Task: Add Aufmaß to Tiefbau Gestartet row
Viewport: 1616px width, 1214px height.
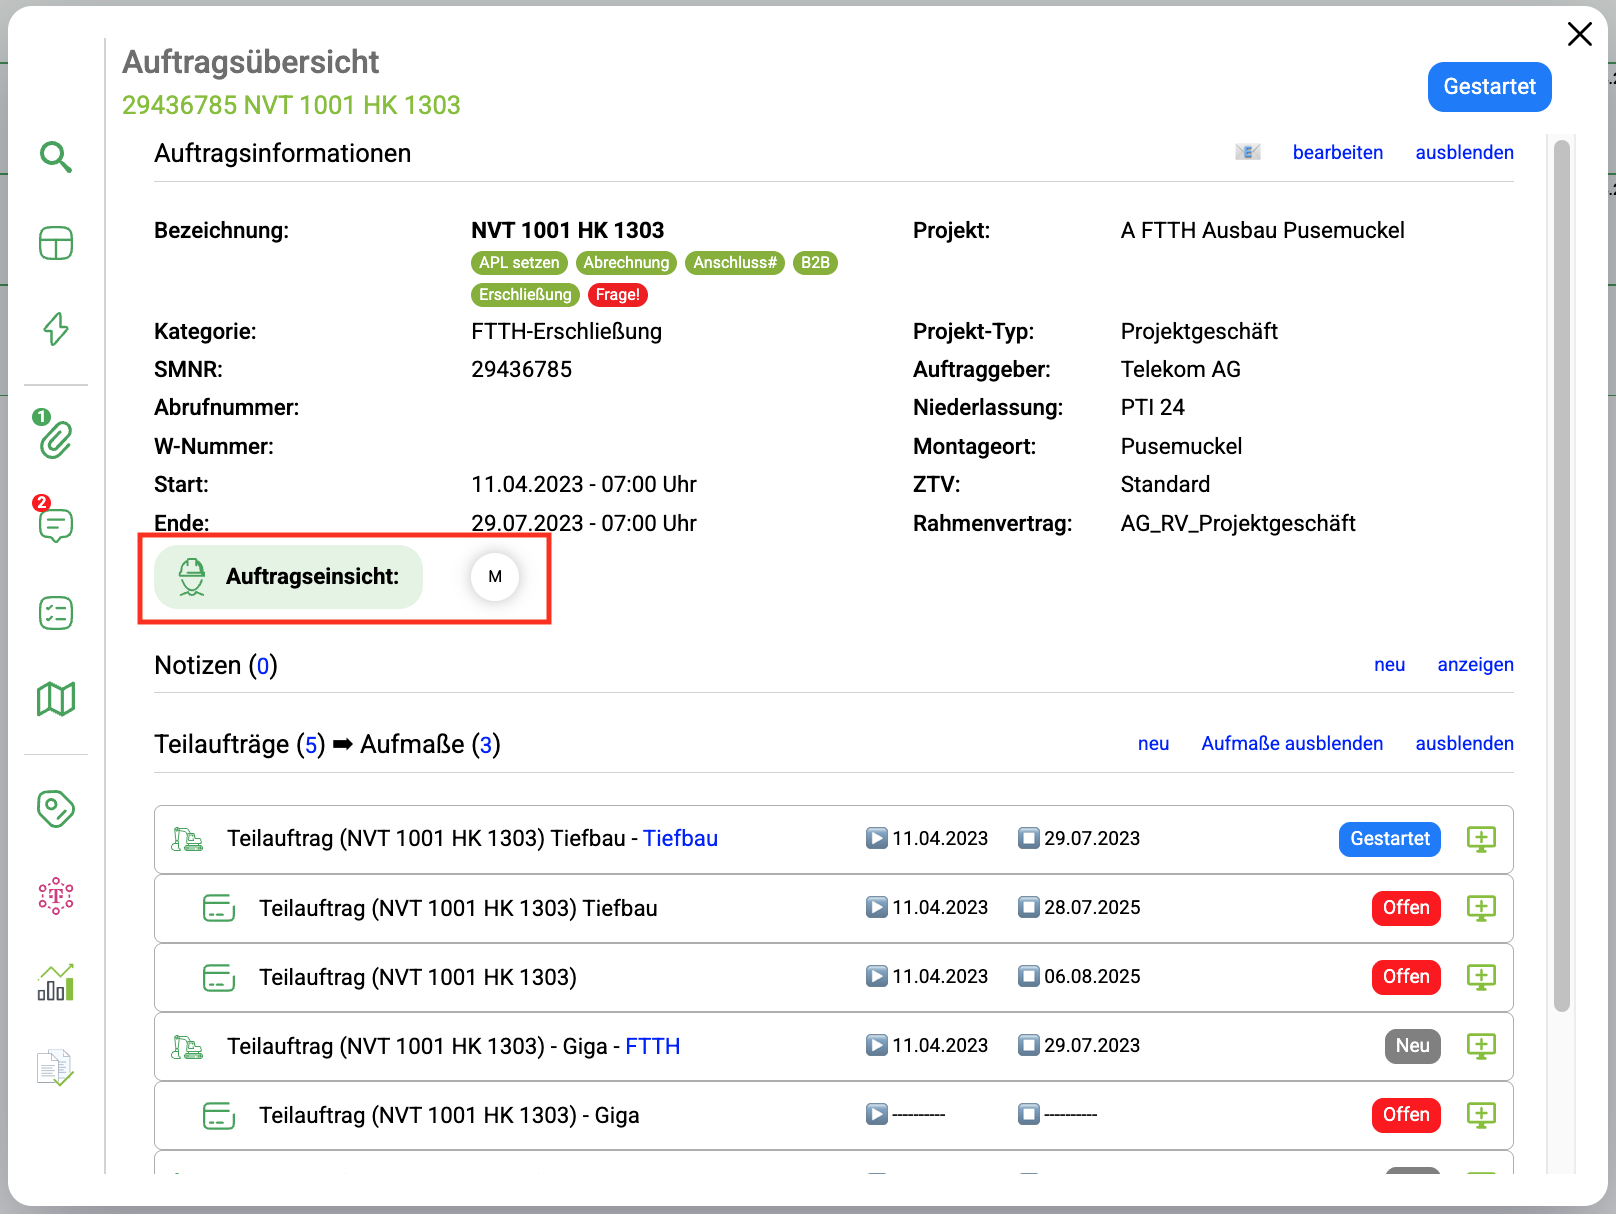Action: [x=1481, y=839]
